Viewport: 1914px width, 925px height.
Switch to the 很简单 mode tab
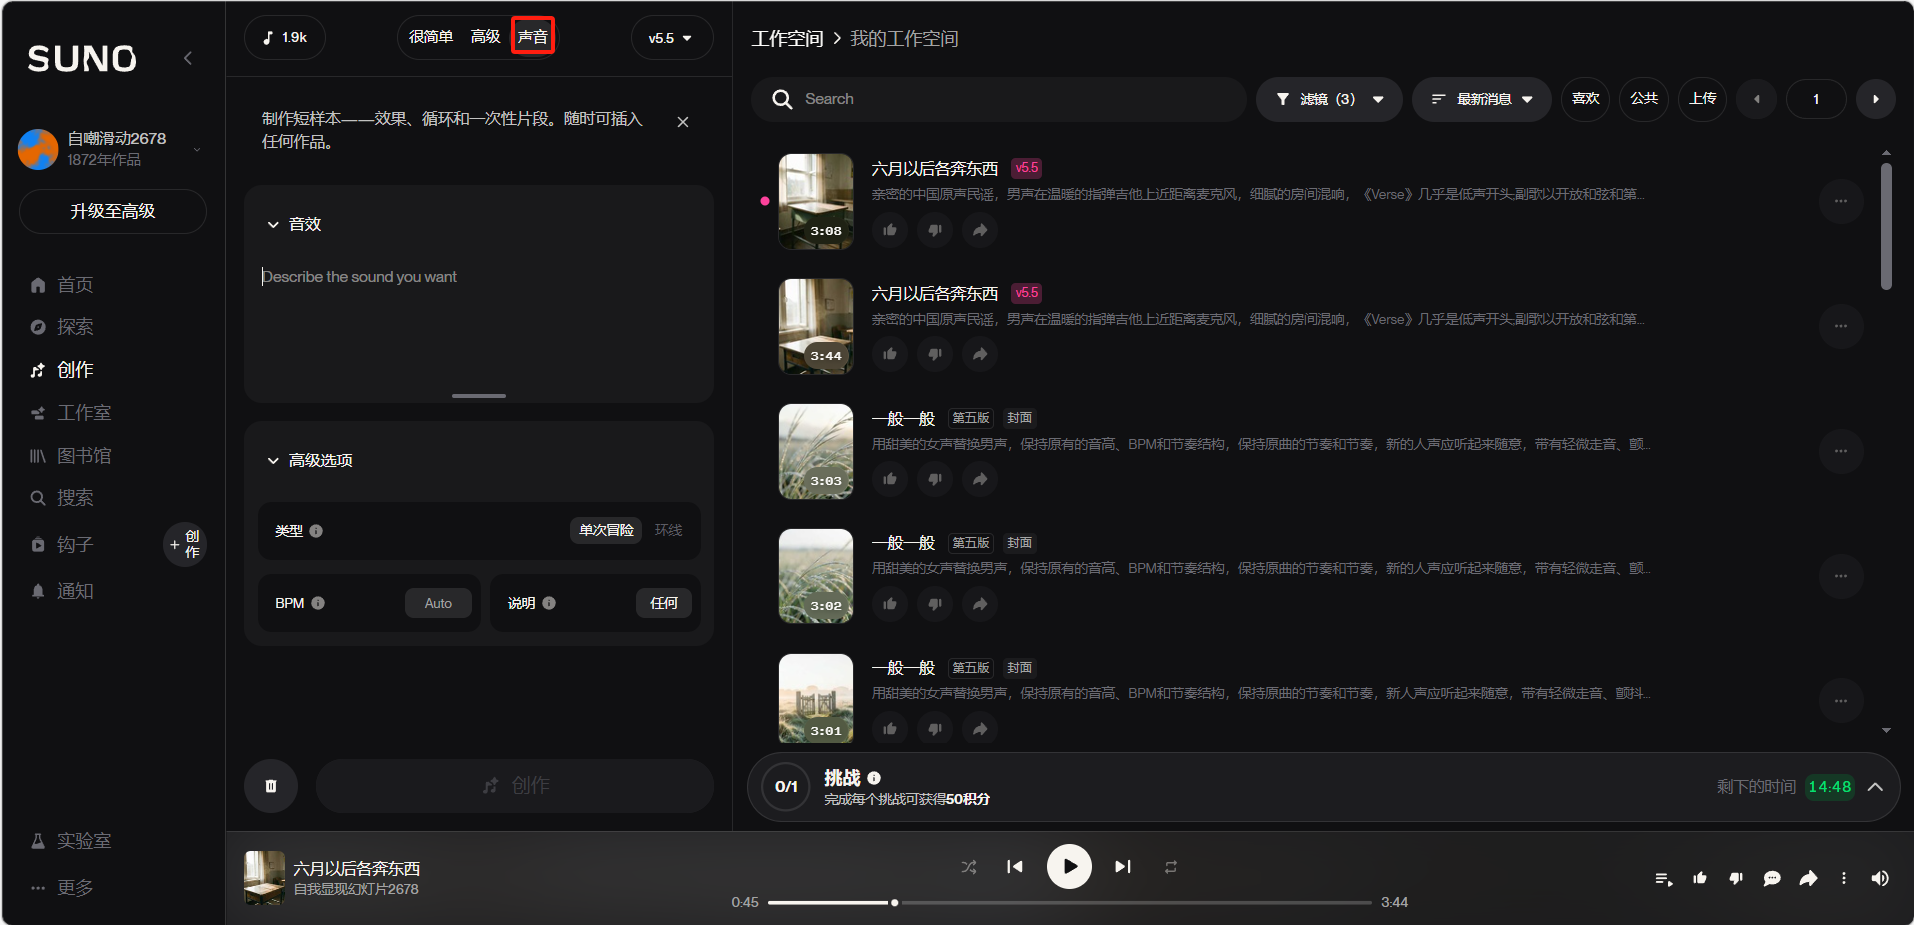[x=431, y=37]
